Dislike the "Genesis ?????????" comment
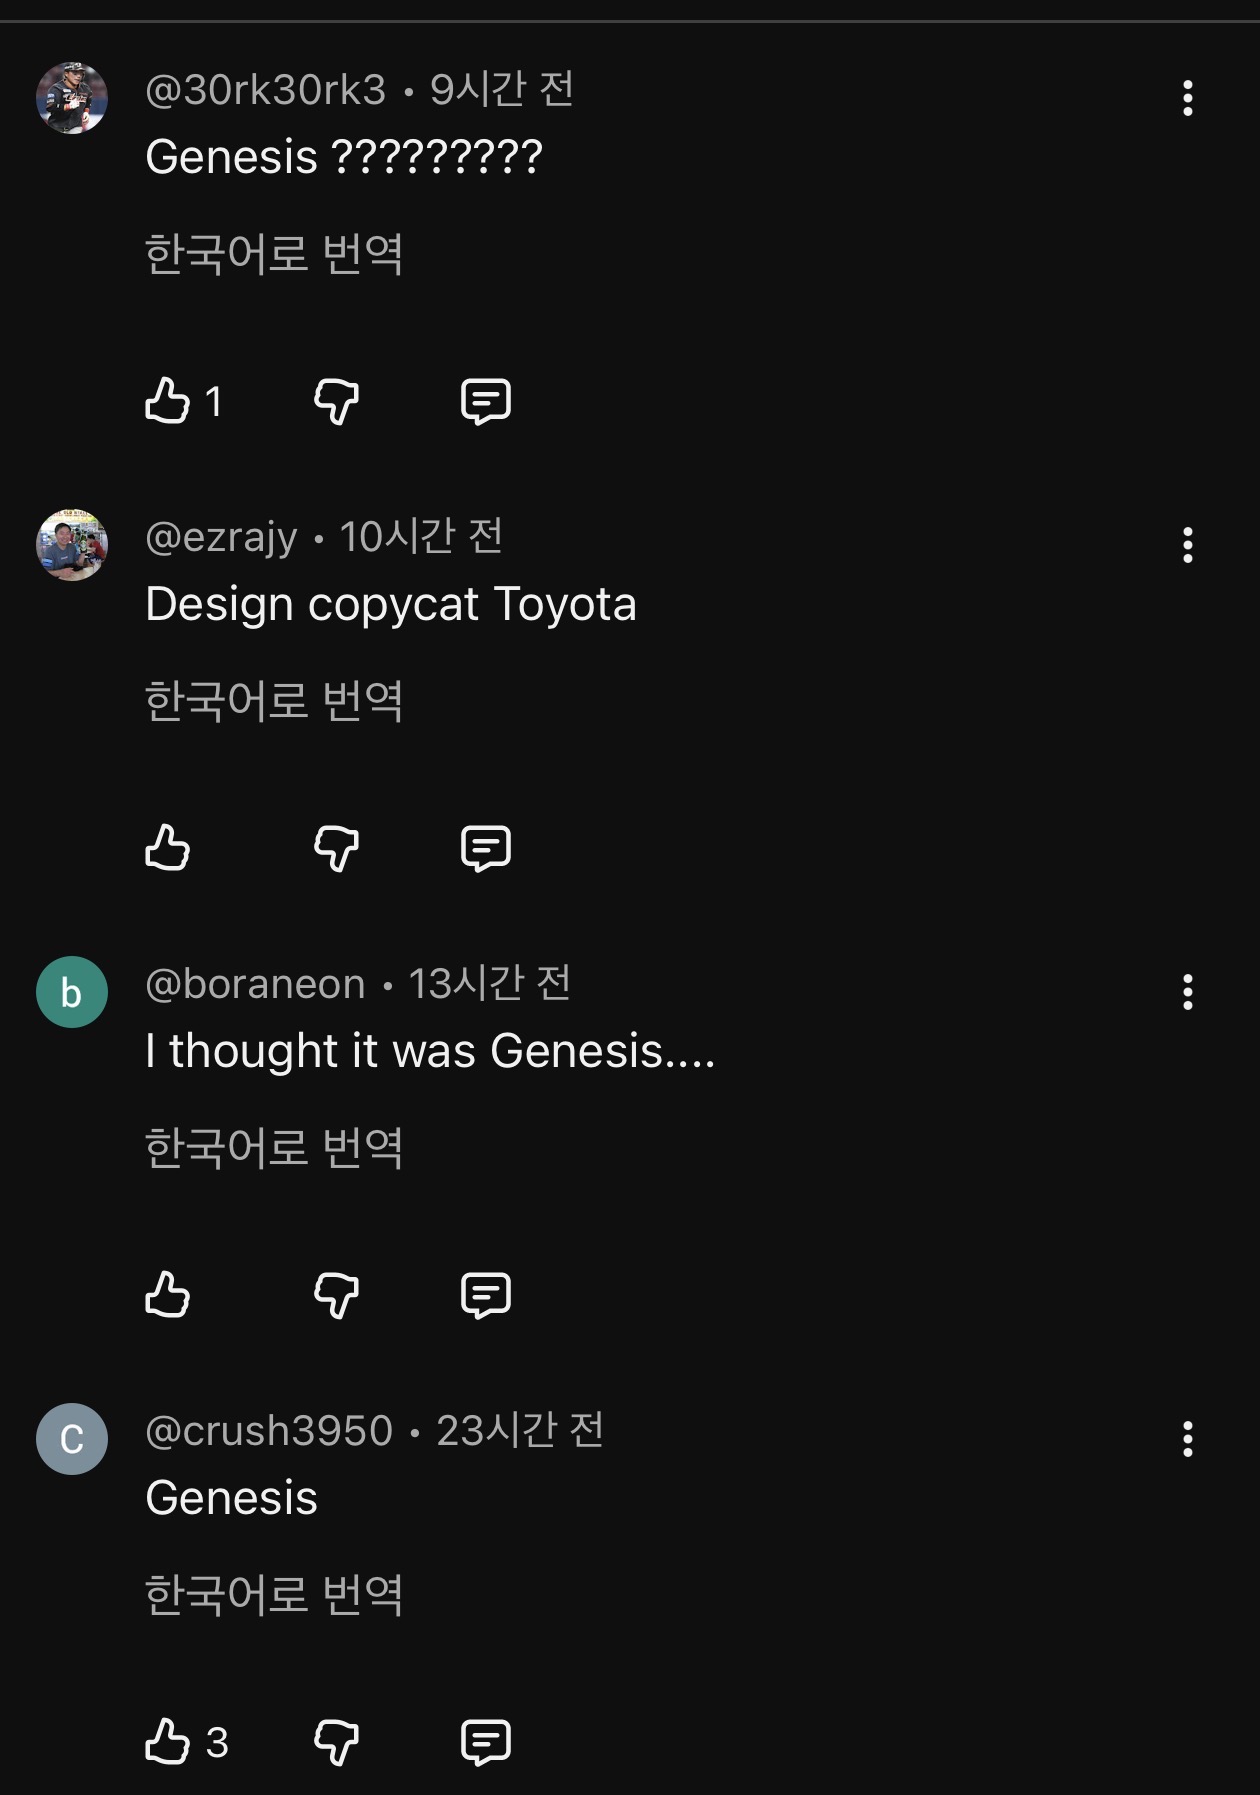1260x1795 pixels. 336,401
